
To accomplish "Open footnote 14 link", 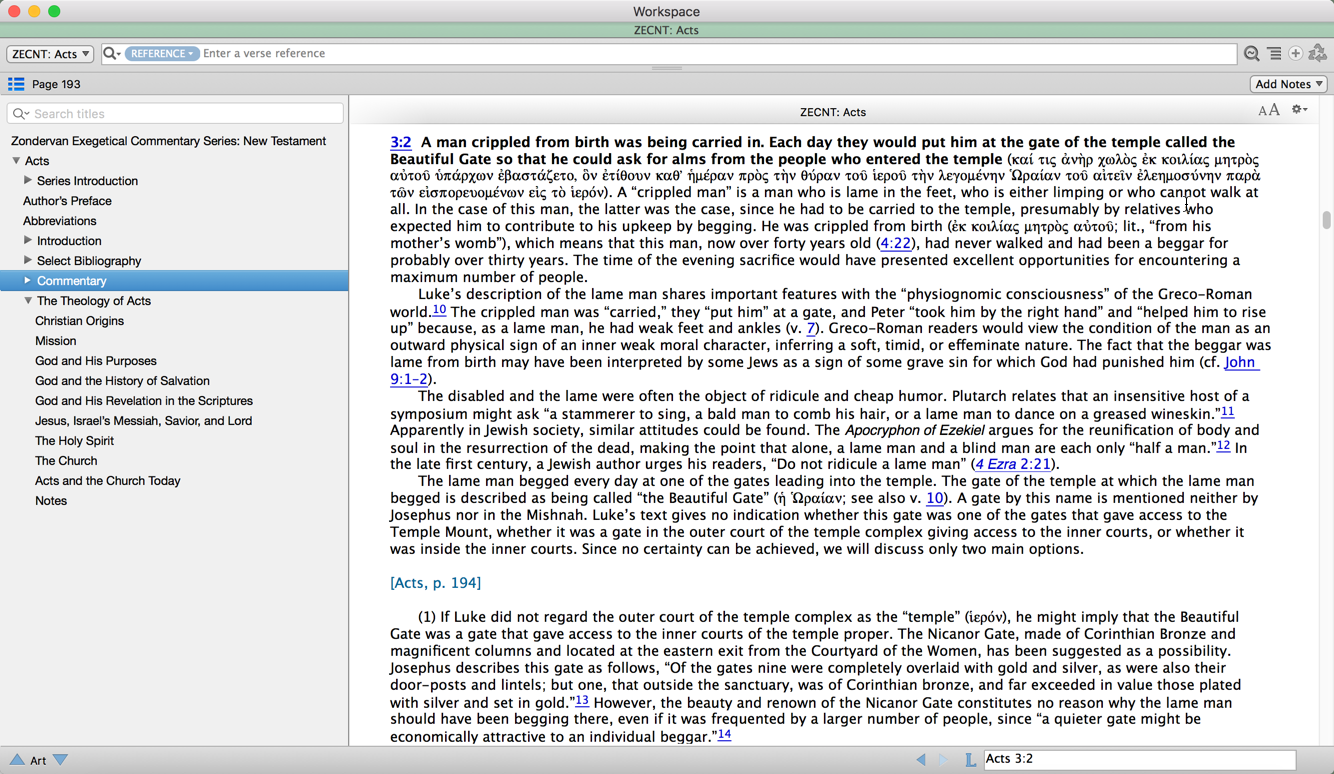I will pyautogui.click(x=724, y=734).
